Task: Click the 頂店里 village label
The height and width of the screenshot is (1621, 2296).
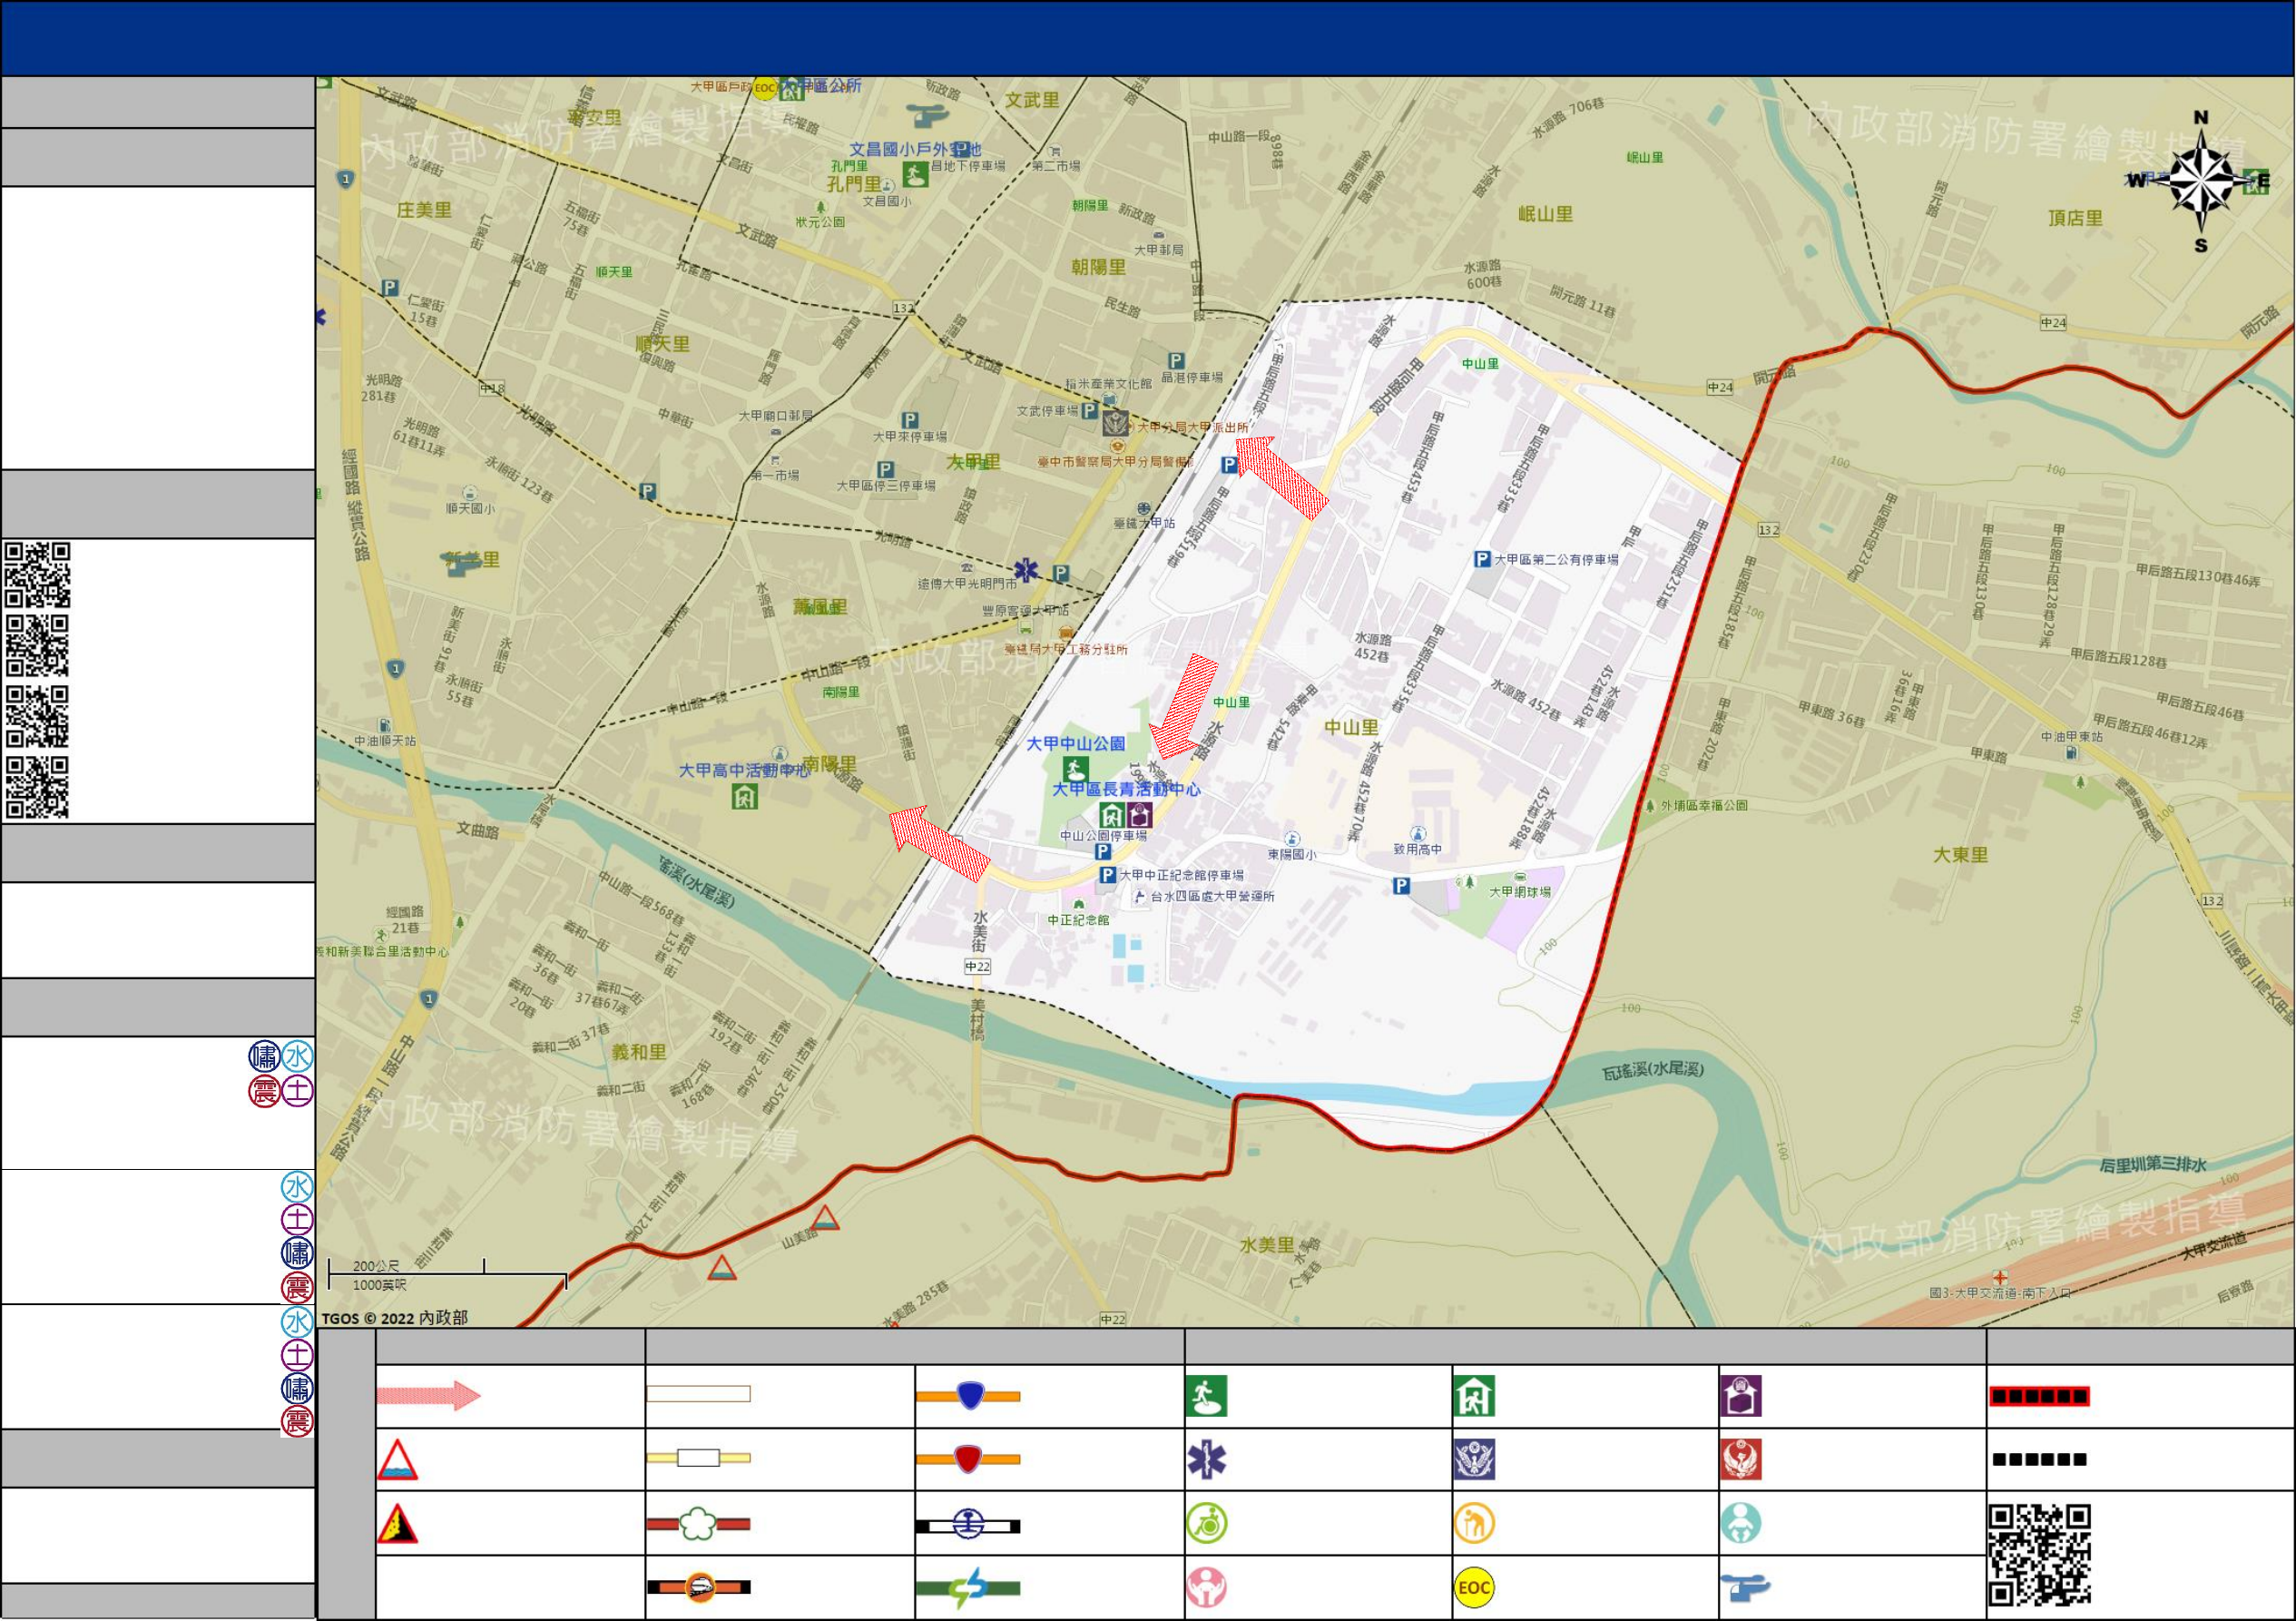Action: tap(2075, 218)
